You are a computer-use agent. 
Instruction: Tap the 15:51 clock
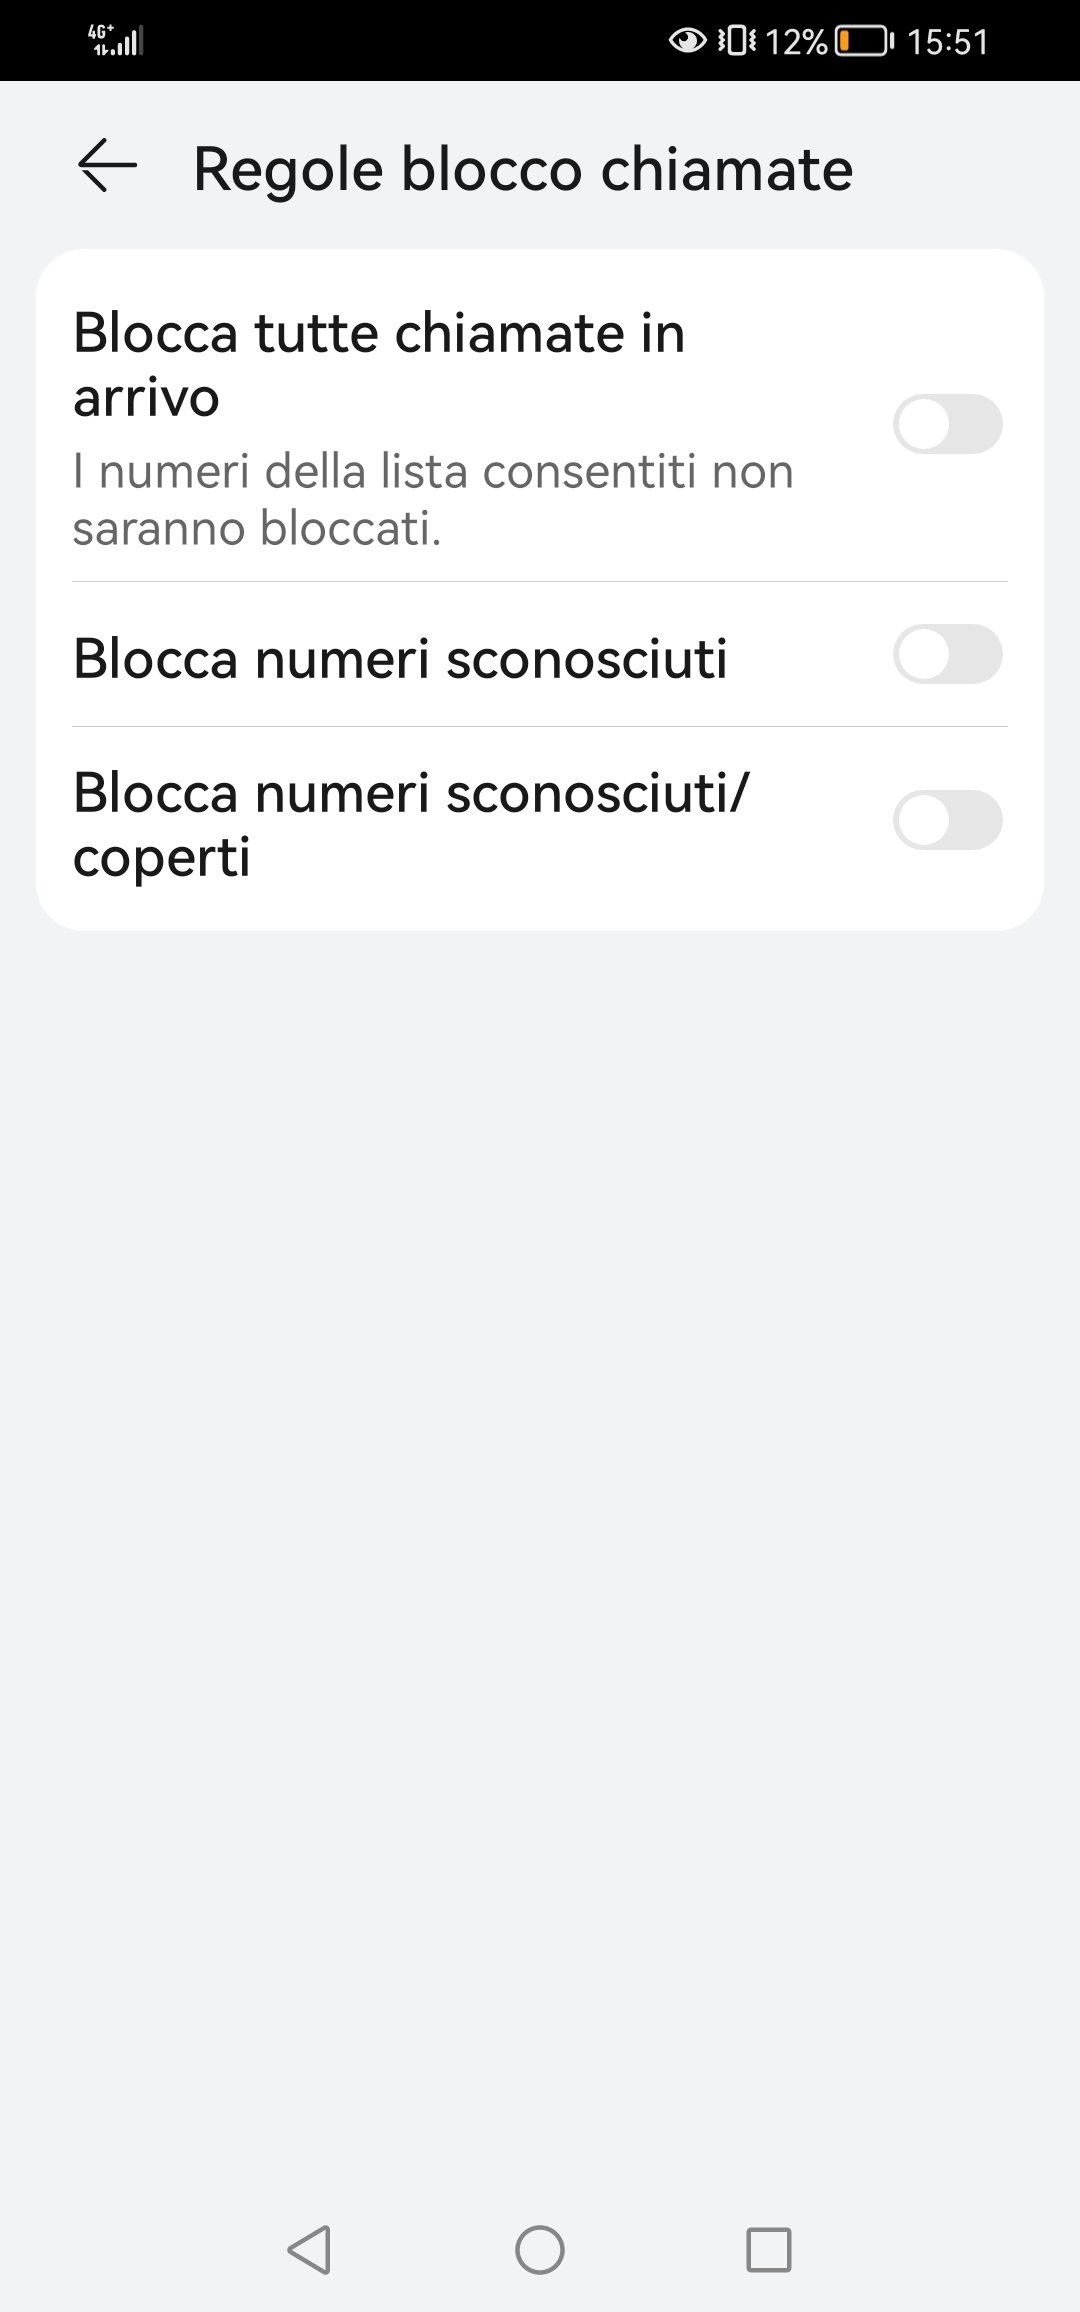coord(947,41)
